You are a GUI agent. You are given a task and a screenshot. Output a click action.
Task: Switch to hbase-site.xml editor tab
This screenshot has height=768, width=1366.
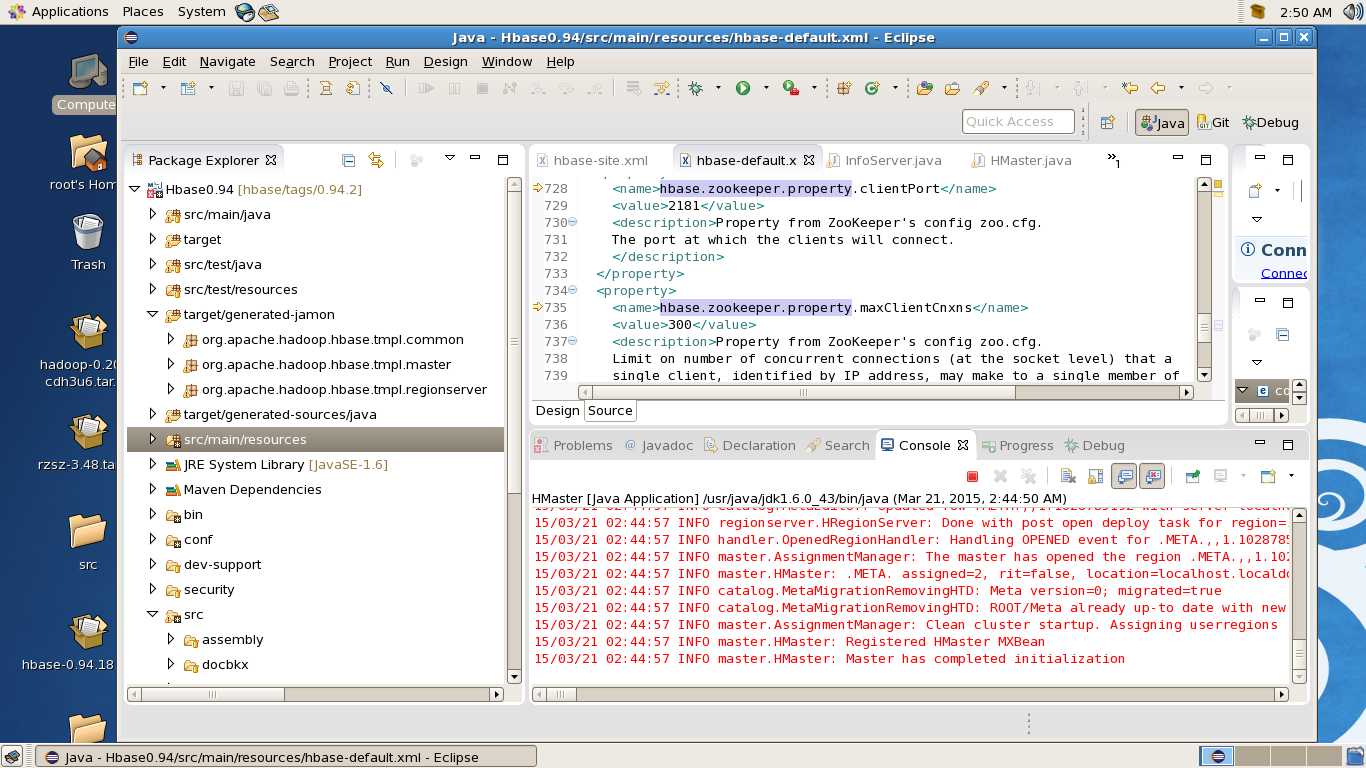point(592,160)
